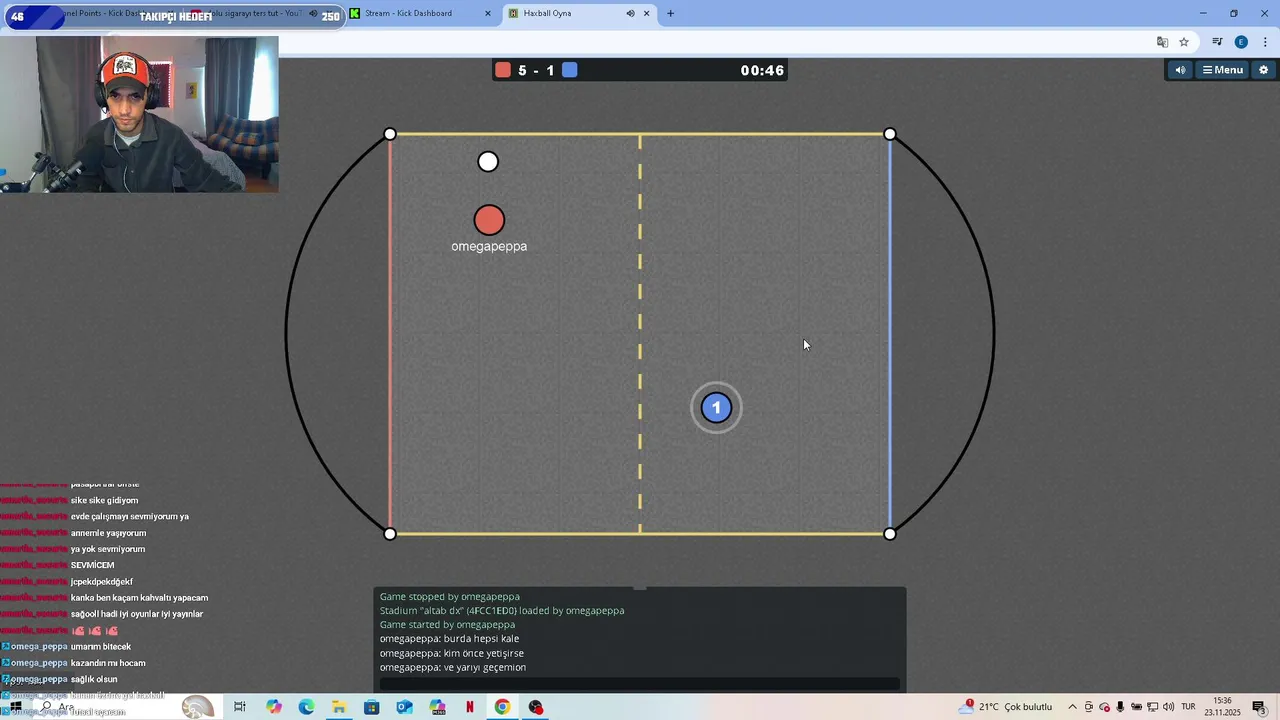The width and height of the screenshot is (1280, 720).
Task: Switch to the Stream - Kick Dashboard tab
Action: coord(420,13)
